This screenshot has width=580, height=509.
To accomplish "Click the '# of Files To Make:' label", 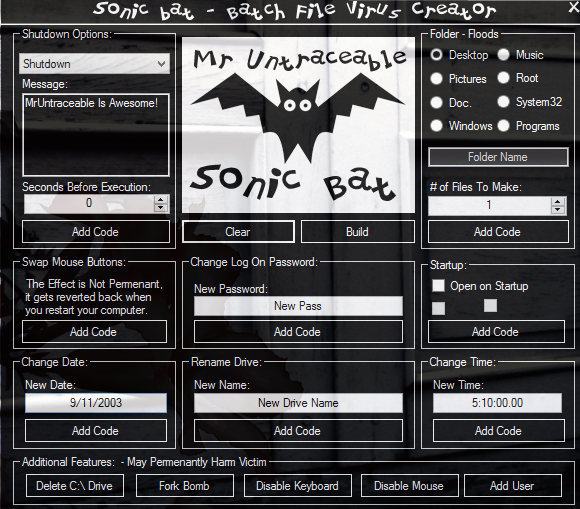I will tap(476, 187).
